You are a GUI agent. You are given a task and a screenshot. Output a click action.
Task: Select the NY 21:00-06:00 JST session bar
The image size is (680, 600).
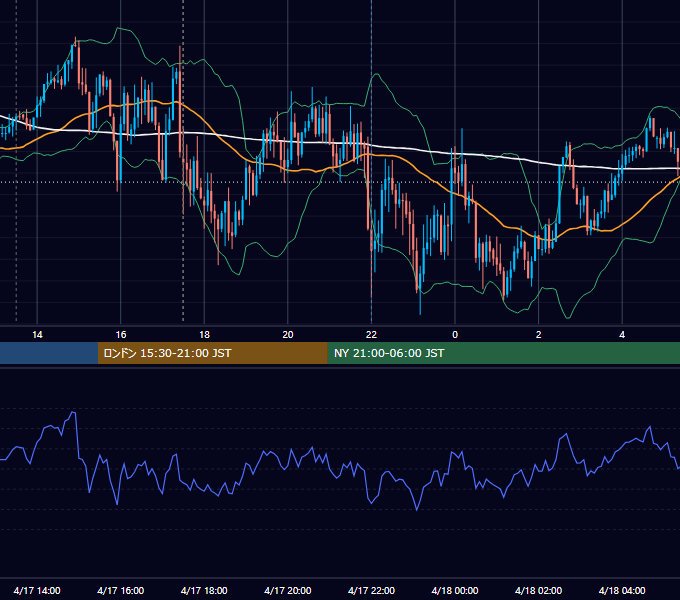[x=503, y=353]
